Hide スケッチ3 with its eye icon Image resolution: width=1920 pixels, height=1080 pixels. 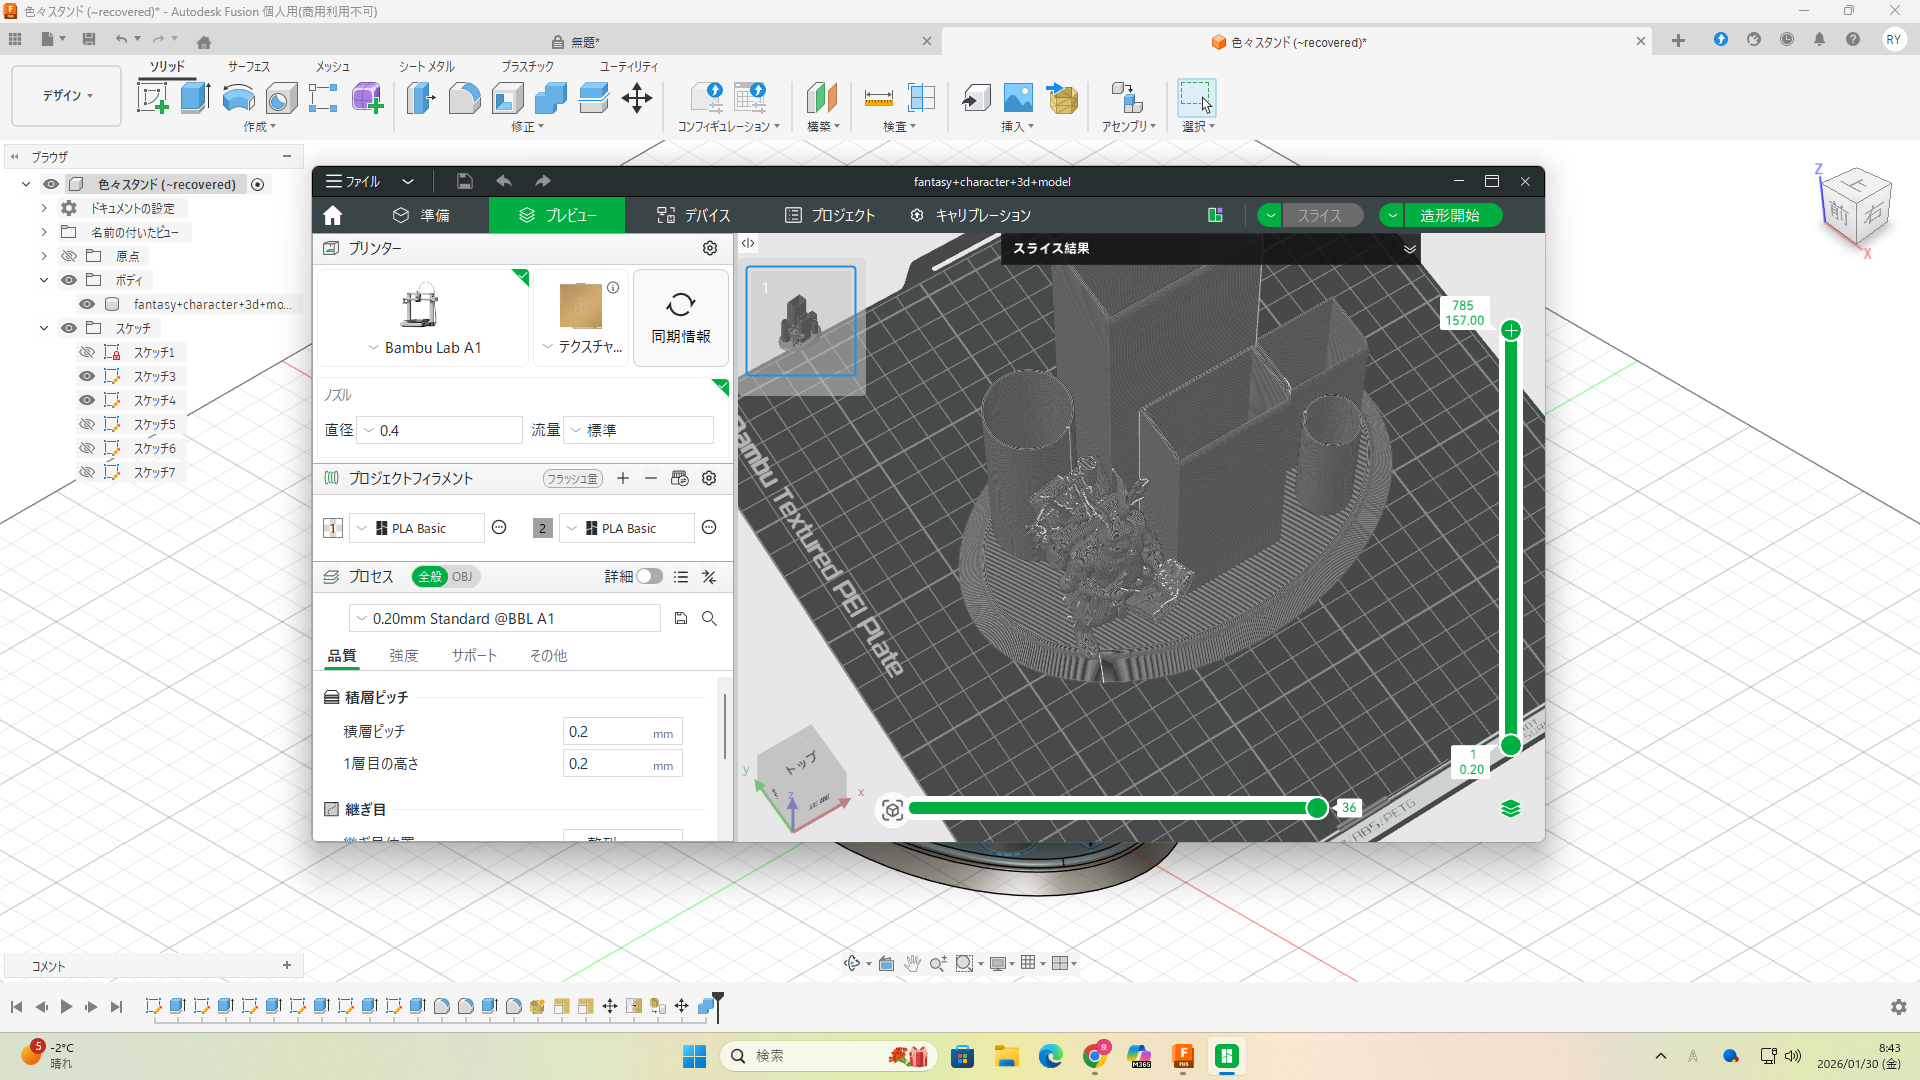click(87, 376)
